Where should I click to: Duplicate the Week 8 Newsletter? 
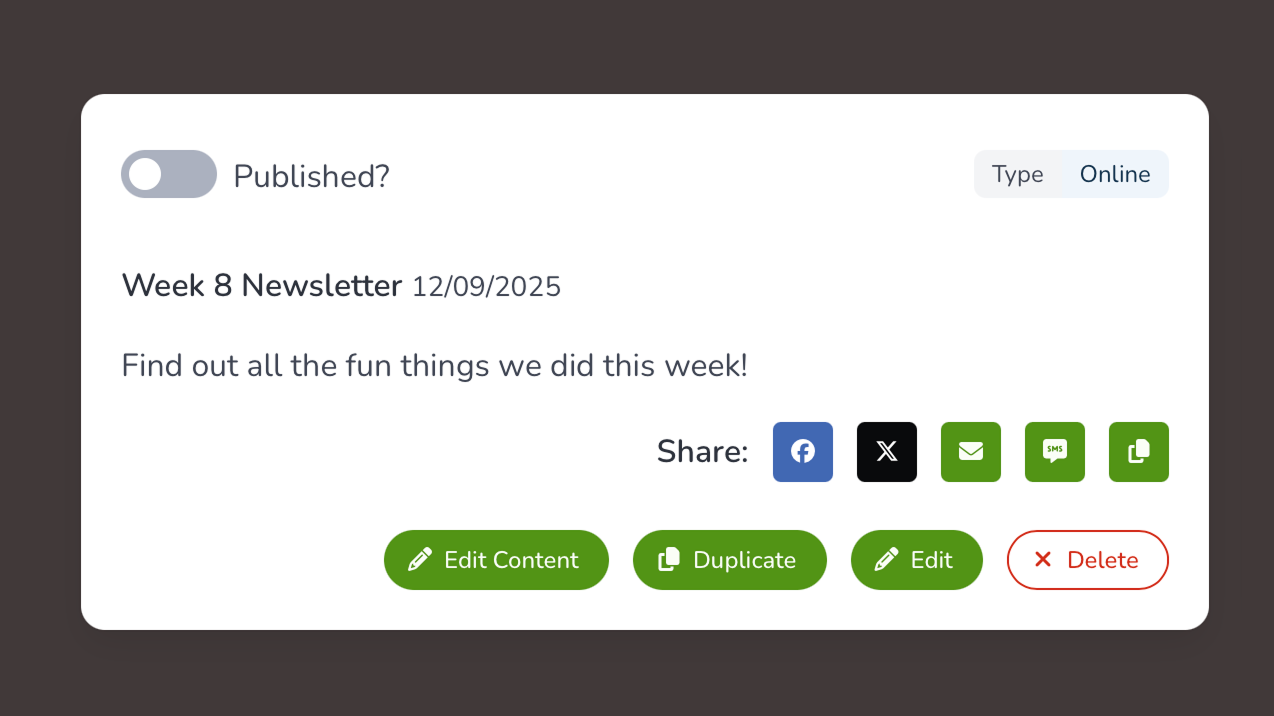click(x=730, y=560)
